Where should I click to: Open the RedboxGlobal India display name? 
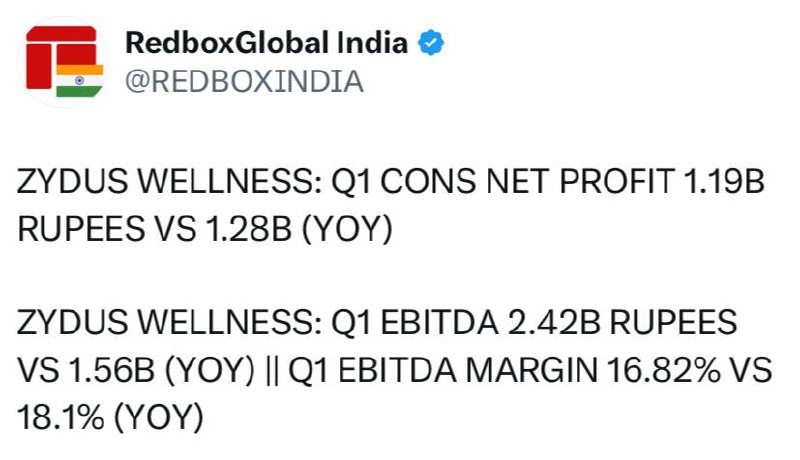266,43
